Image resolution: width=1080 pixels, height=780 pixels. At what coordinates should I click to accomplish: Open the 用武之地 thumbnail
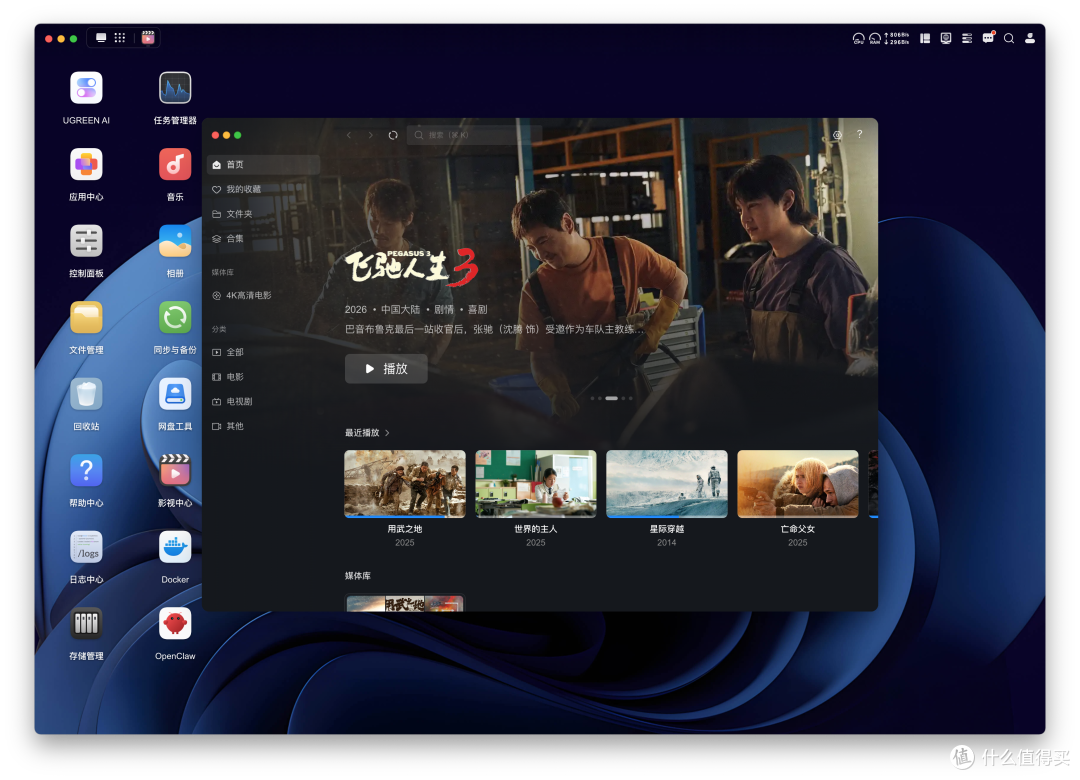click(405, 484)
